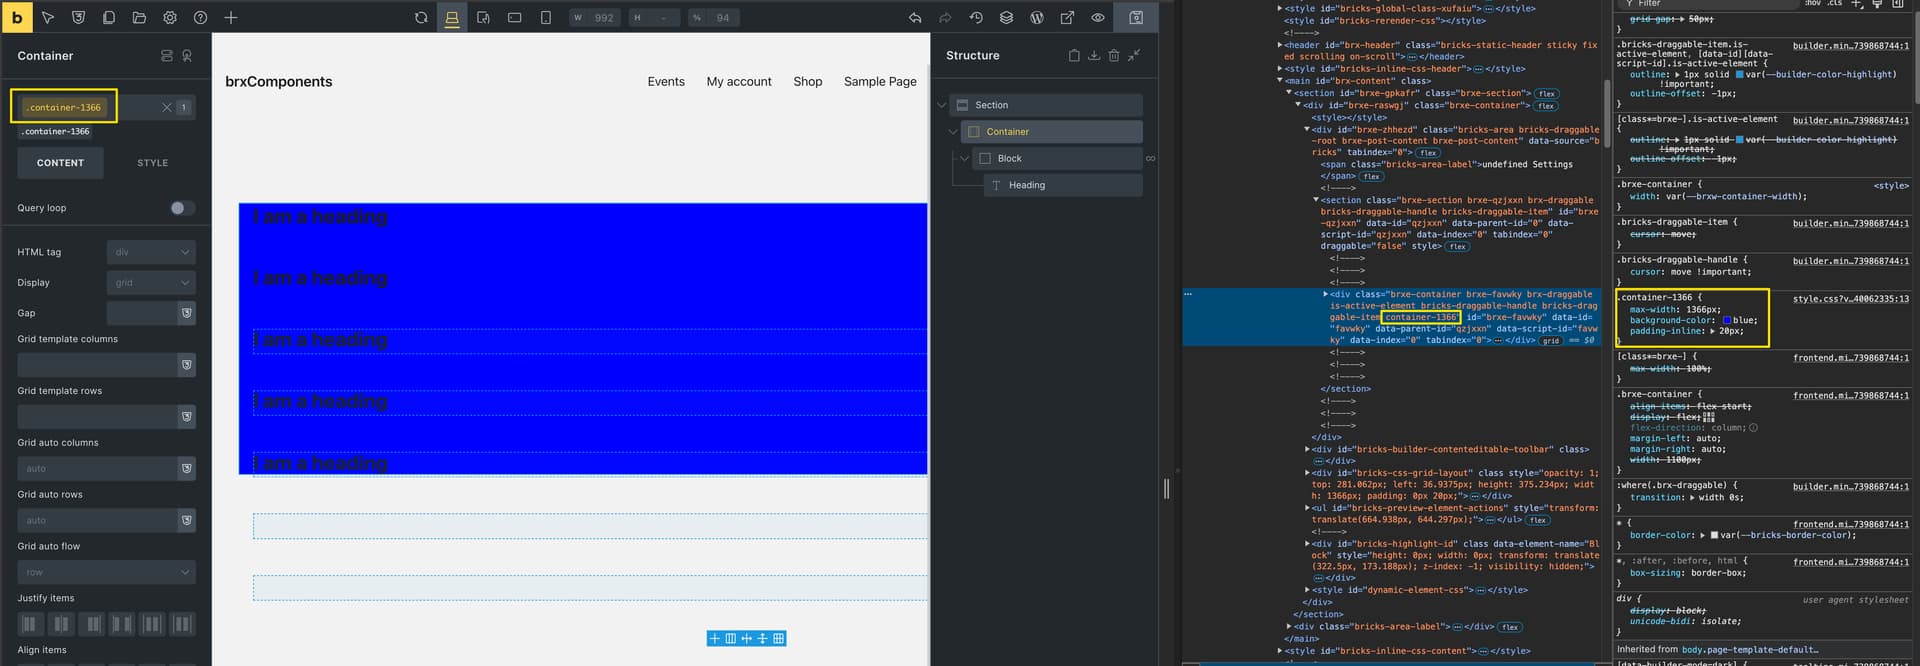Click the save icon in top toolbar

[1136, 18]
